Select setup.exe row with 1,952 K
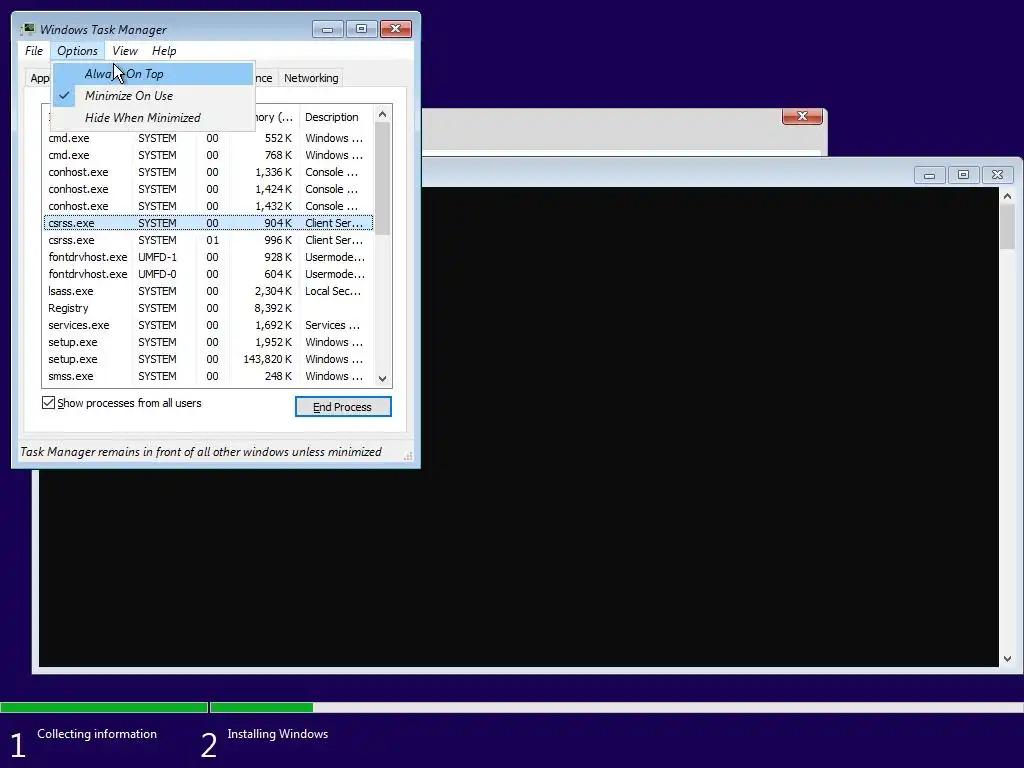 click(x=208, y=342)
